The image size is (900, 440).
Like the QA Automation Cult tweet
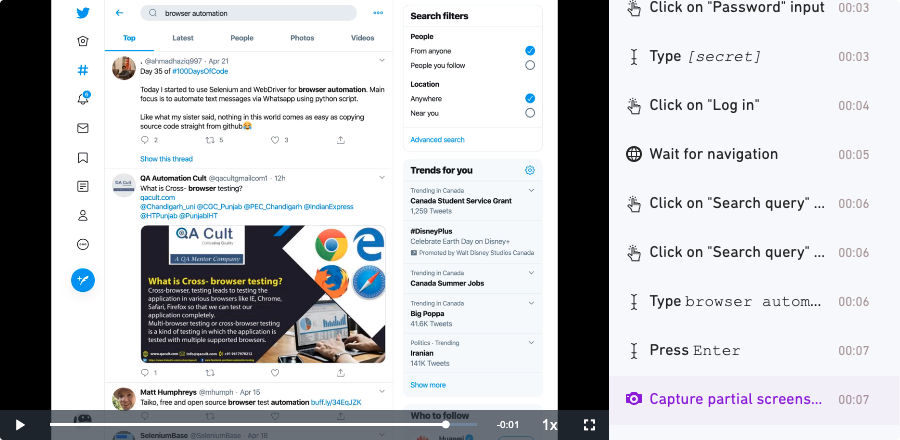(x=275, y=373)
